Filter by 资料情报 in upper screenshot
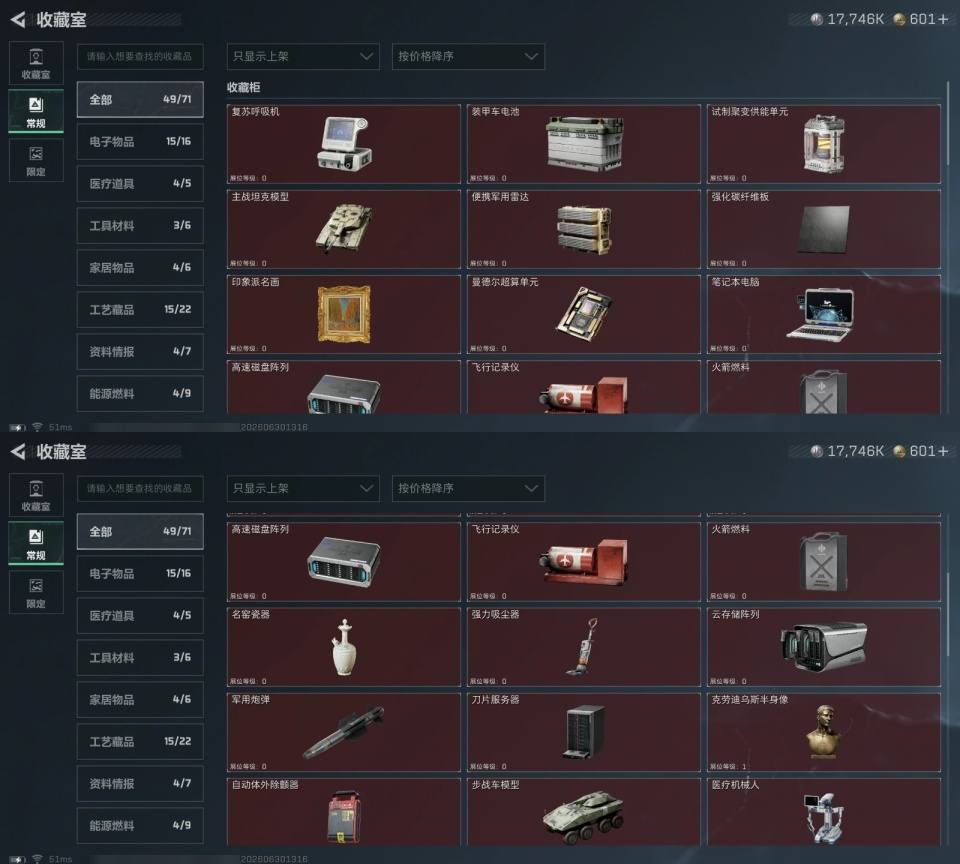 point(140,351)
